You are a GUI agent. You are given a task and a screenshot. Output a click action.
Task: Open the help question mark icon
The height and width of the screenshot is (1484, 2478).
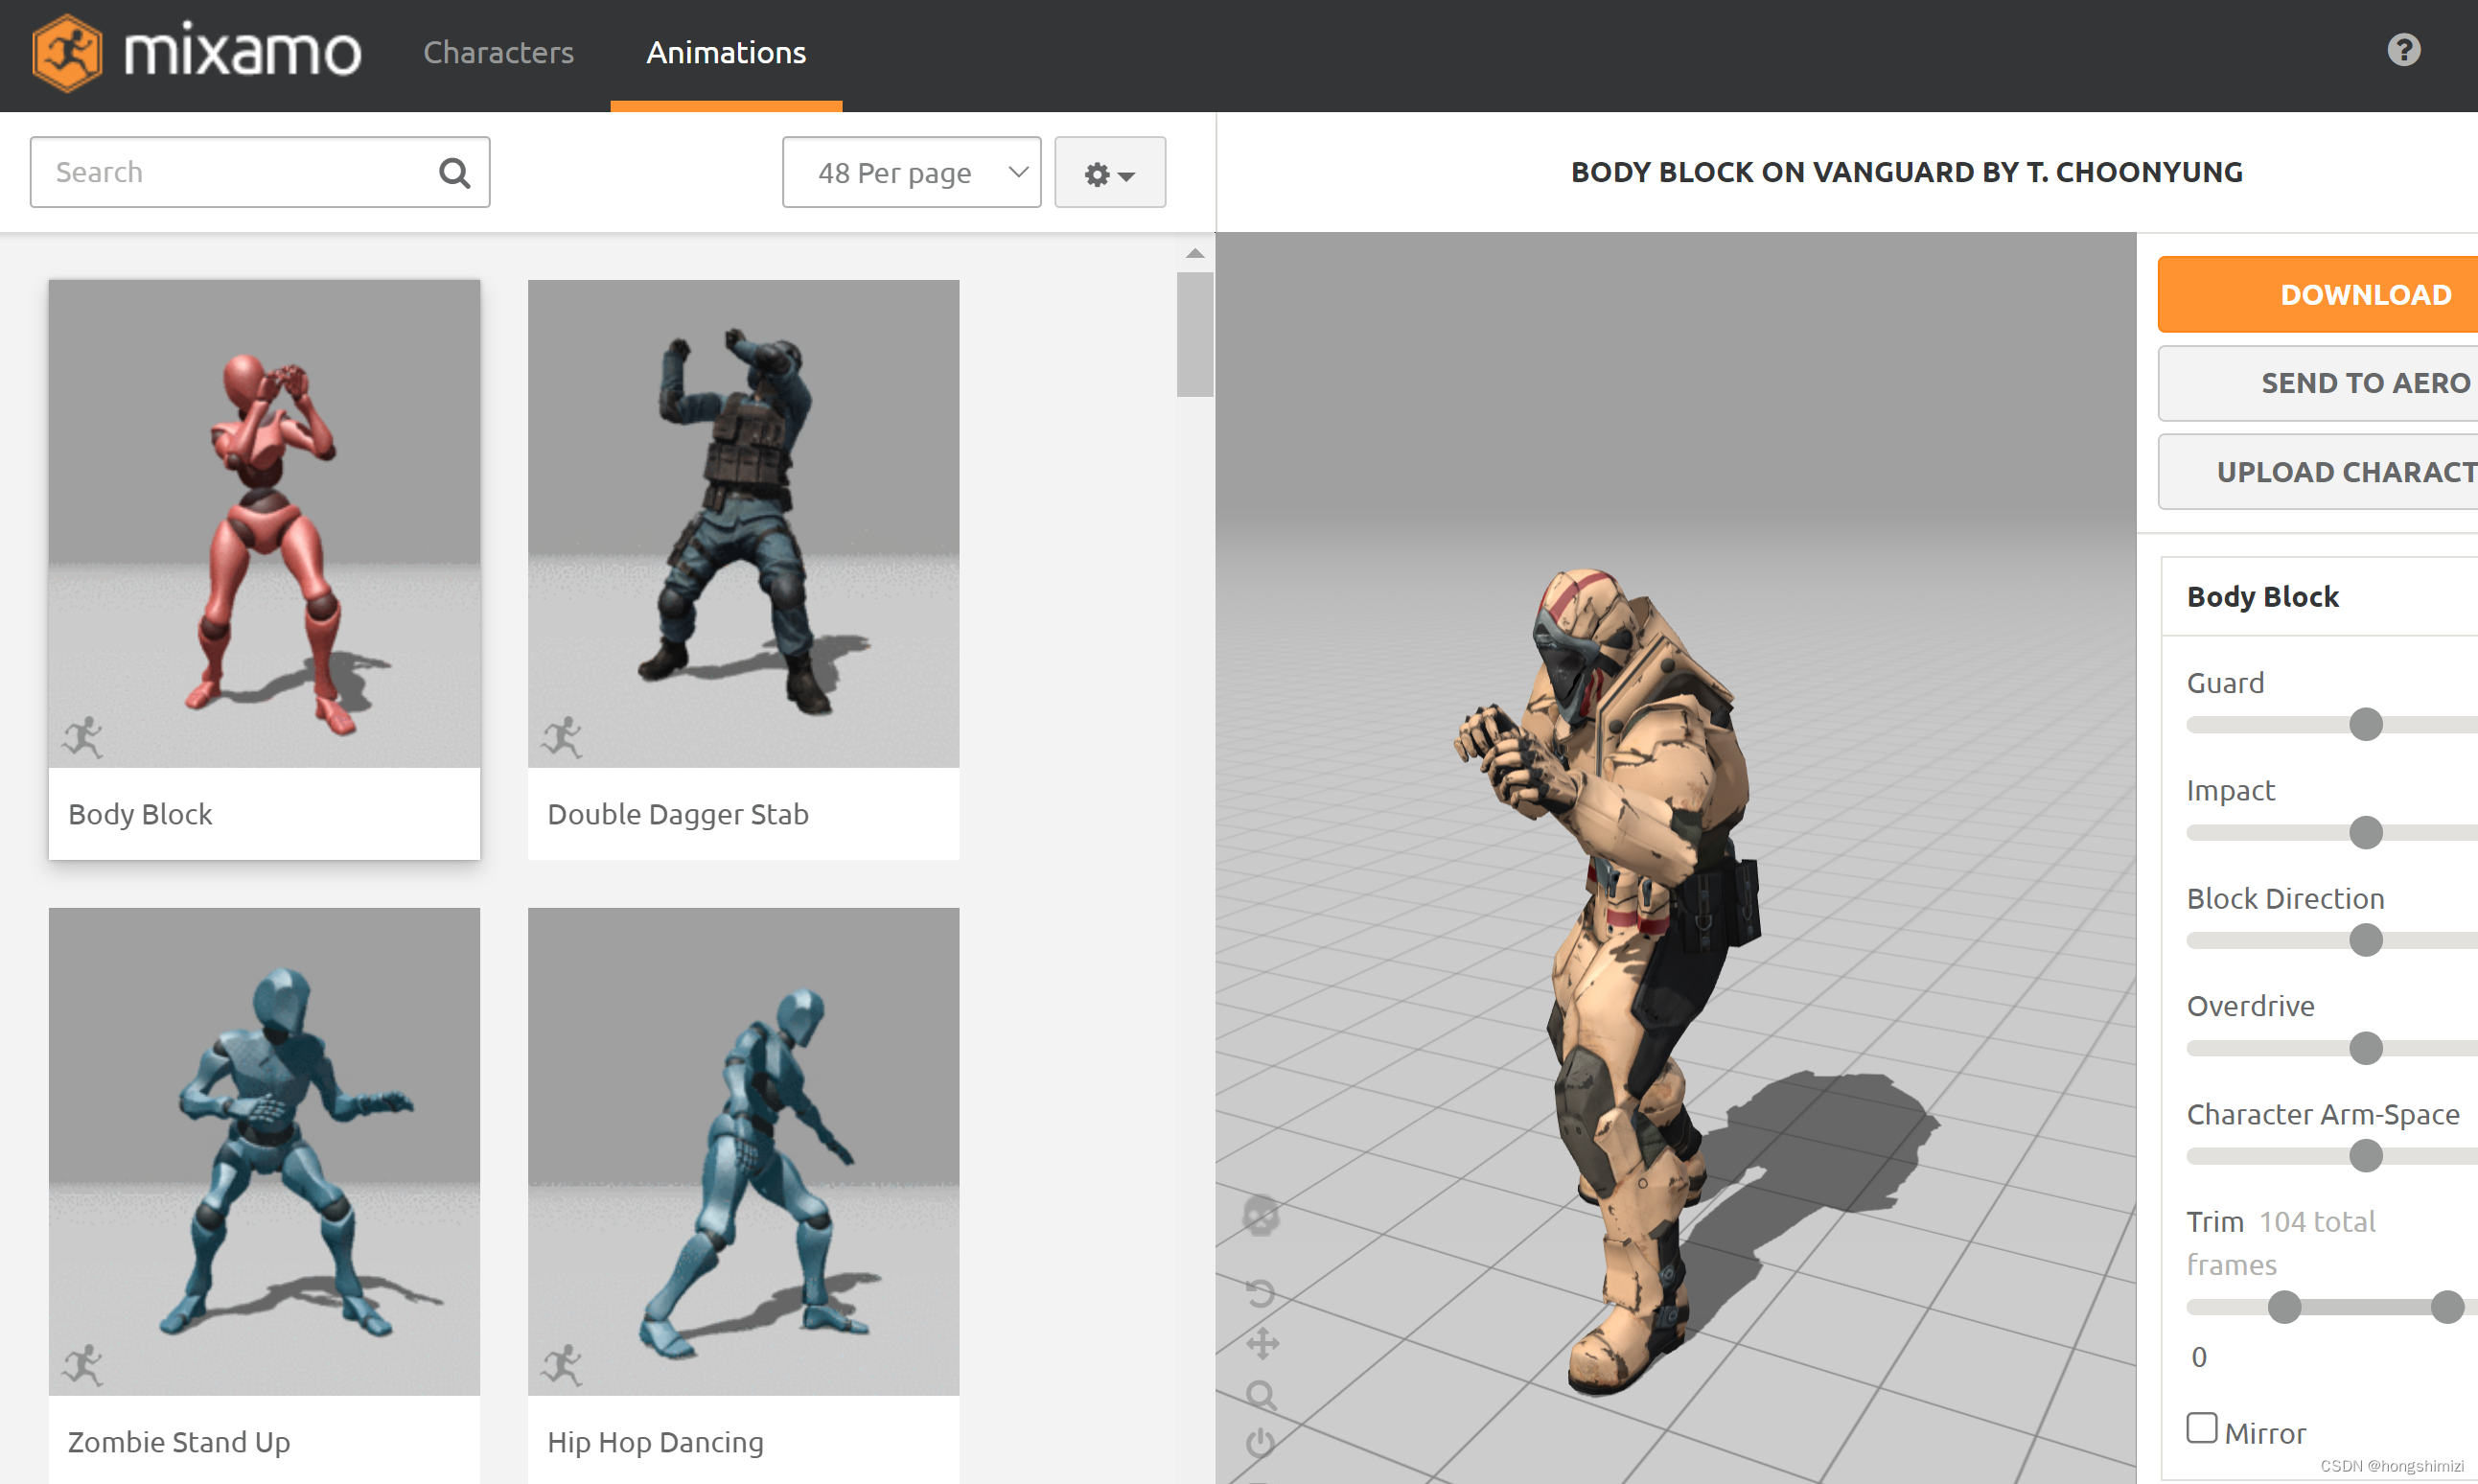pyautogui.click(x=2403, y=50)
